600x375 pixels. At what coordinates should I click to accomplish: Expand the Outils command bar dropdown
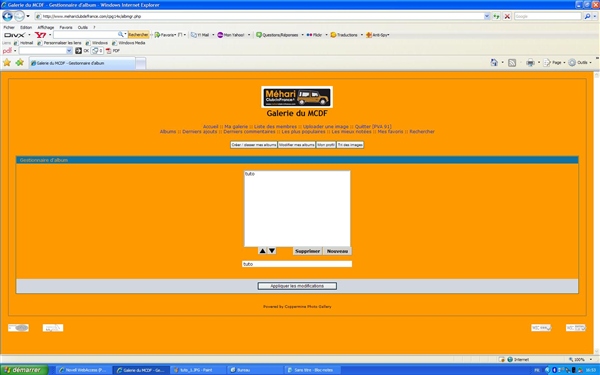point(580,63)
